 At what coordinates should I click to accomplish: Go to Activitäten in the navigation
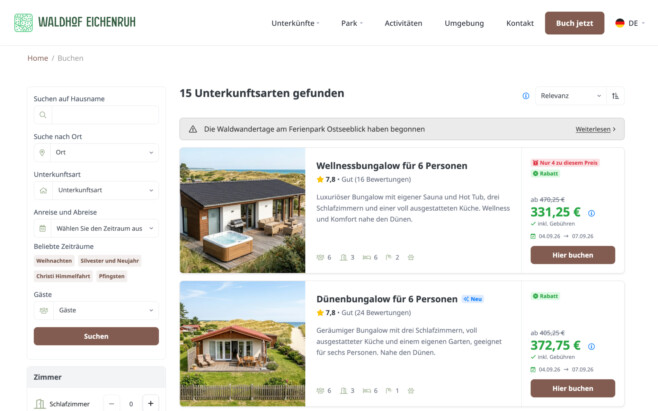(403, 23)
